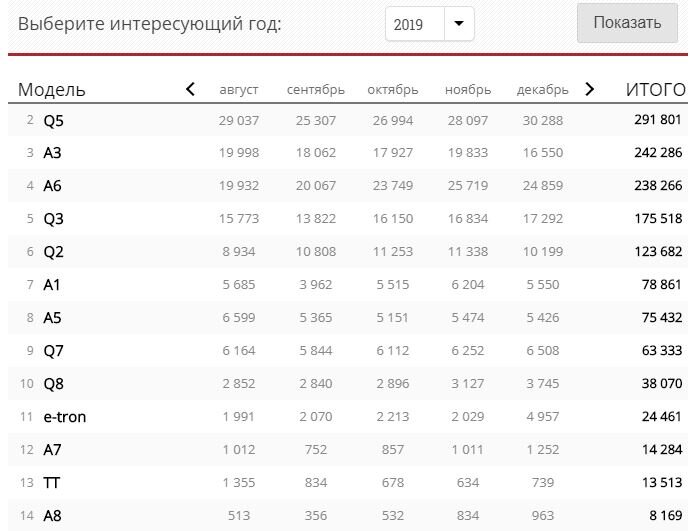
Task: Click Q7 December value 6 508
Action: coord(543,351)
